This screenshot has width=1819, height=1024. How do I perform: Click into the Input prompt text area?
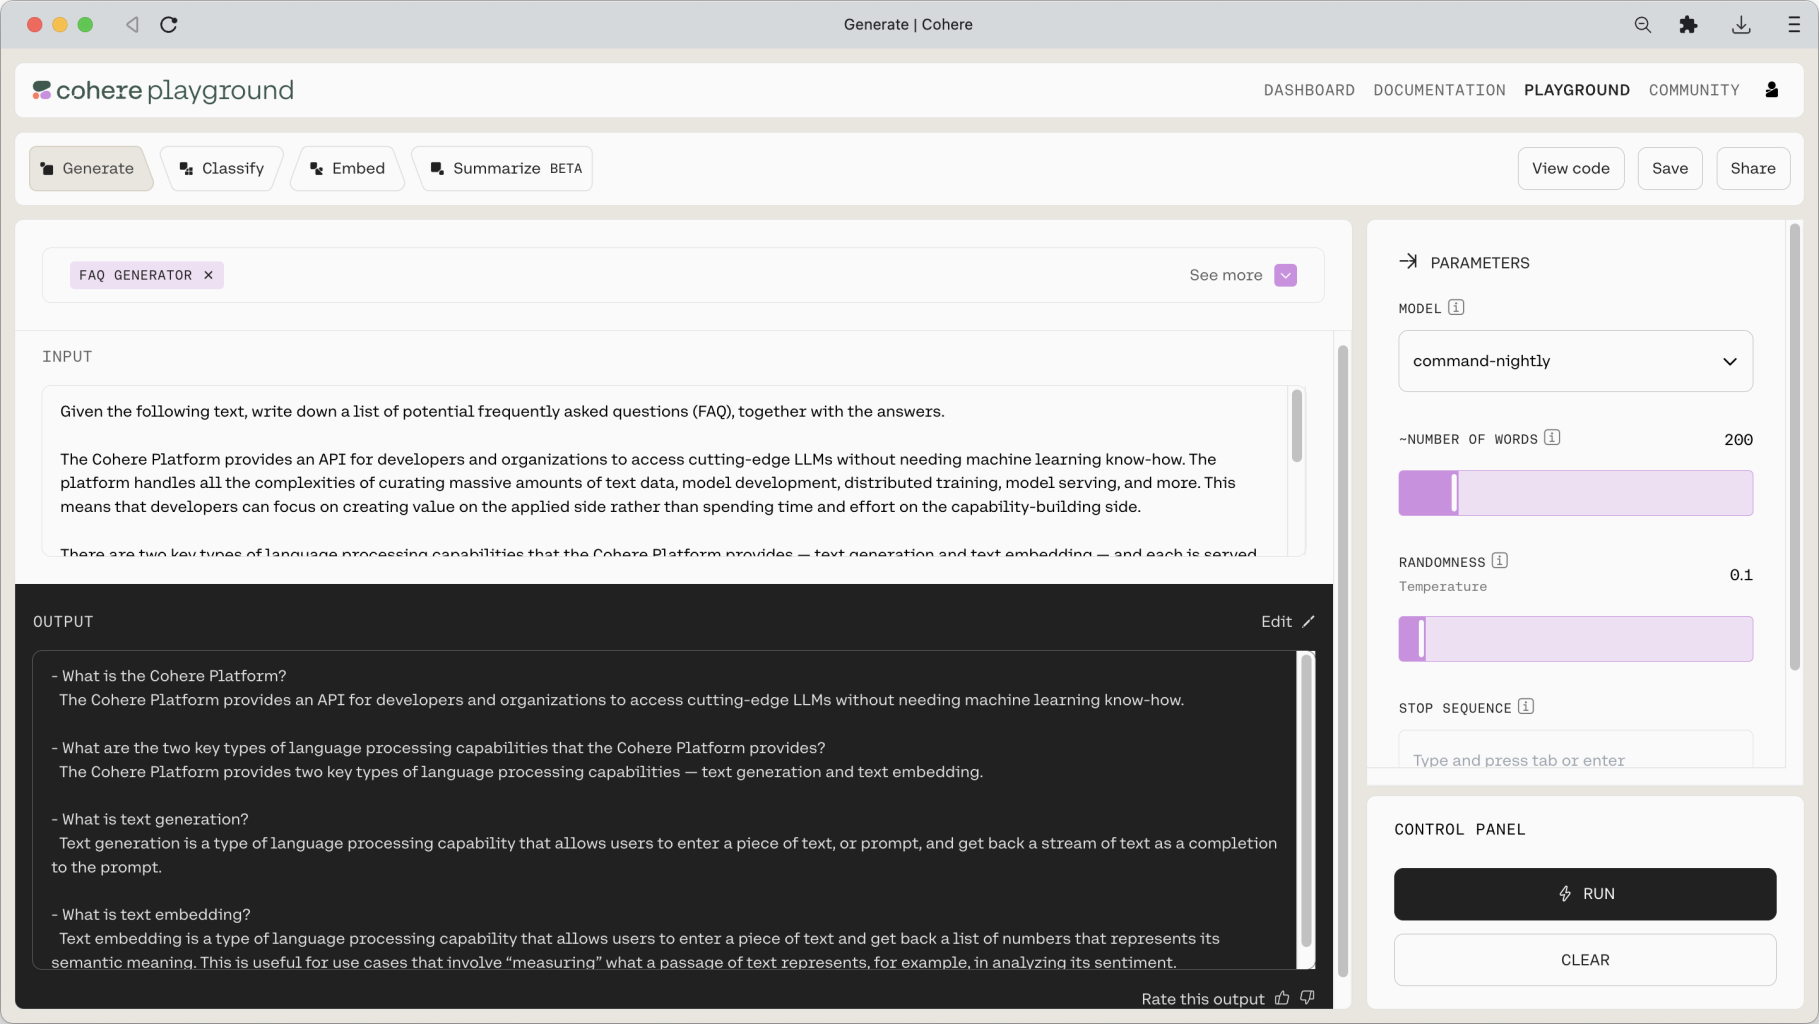pyautogui.click(x=665, y=471)
